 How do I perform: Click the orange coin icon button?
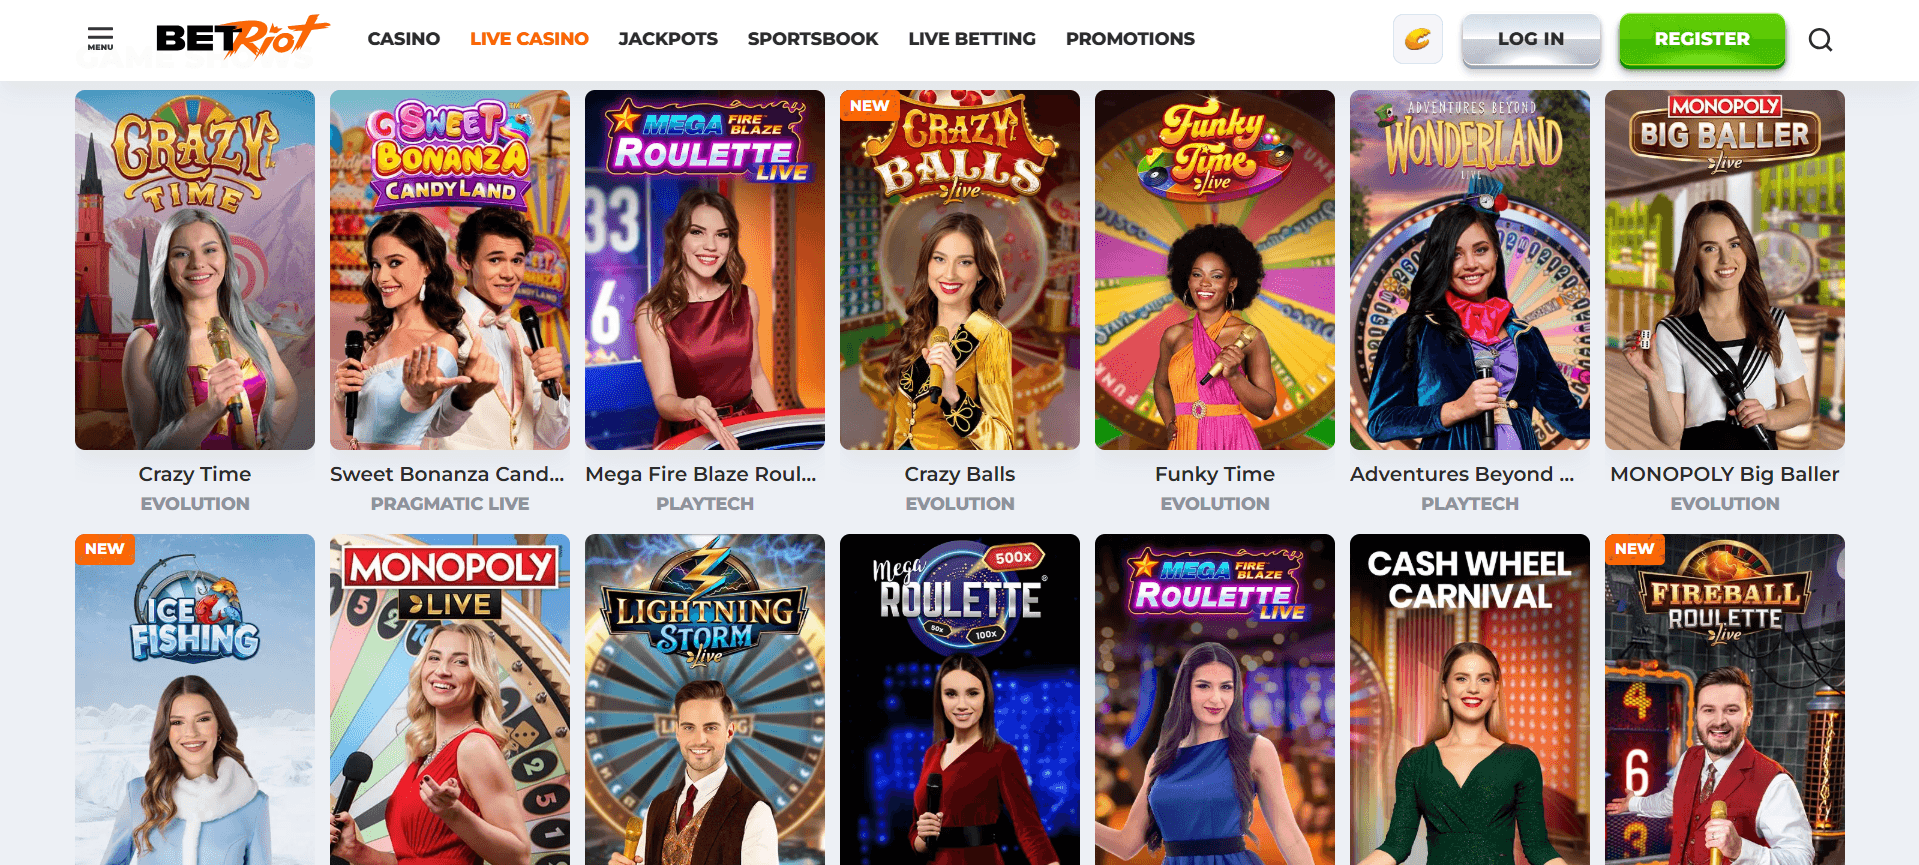pos(1418,40)
